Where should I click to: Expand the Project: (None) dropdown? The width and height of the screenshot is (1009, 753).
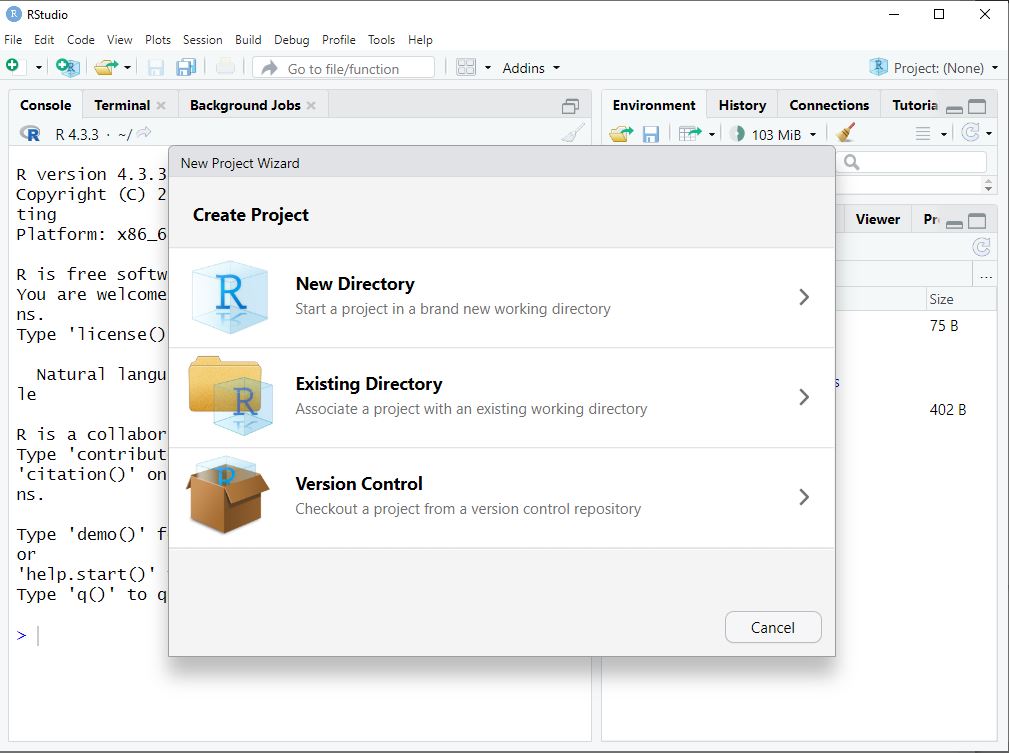[935, 68]
